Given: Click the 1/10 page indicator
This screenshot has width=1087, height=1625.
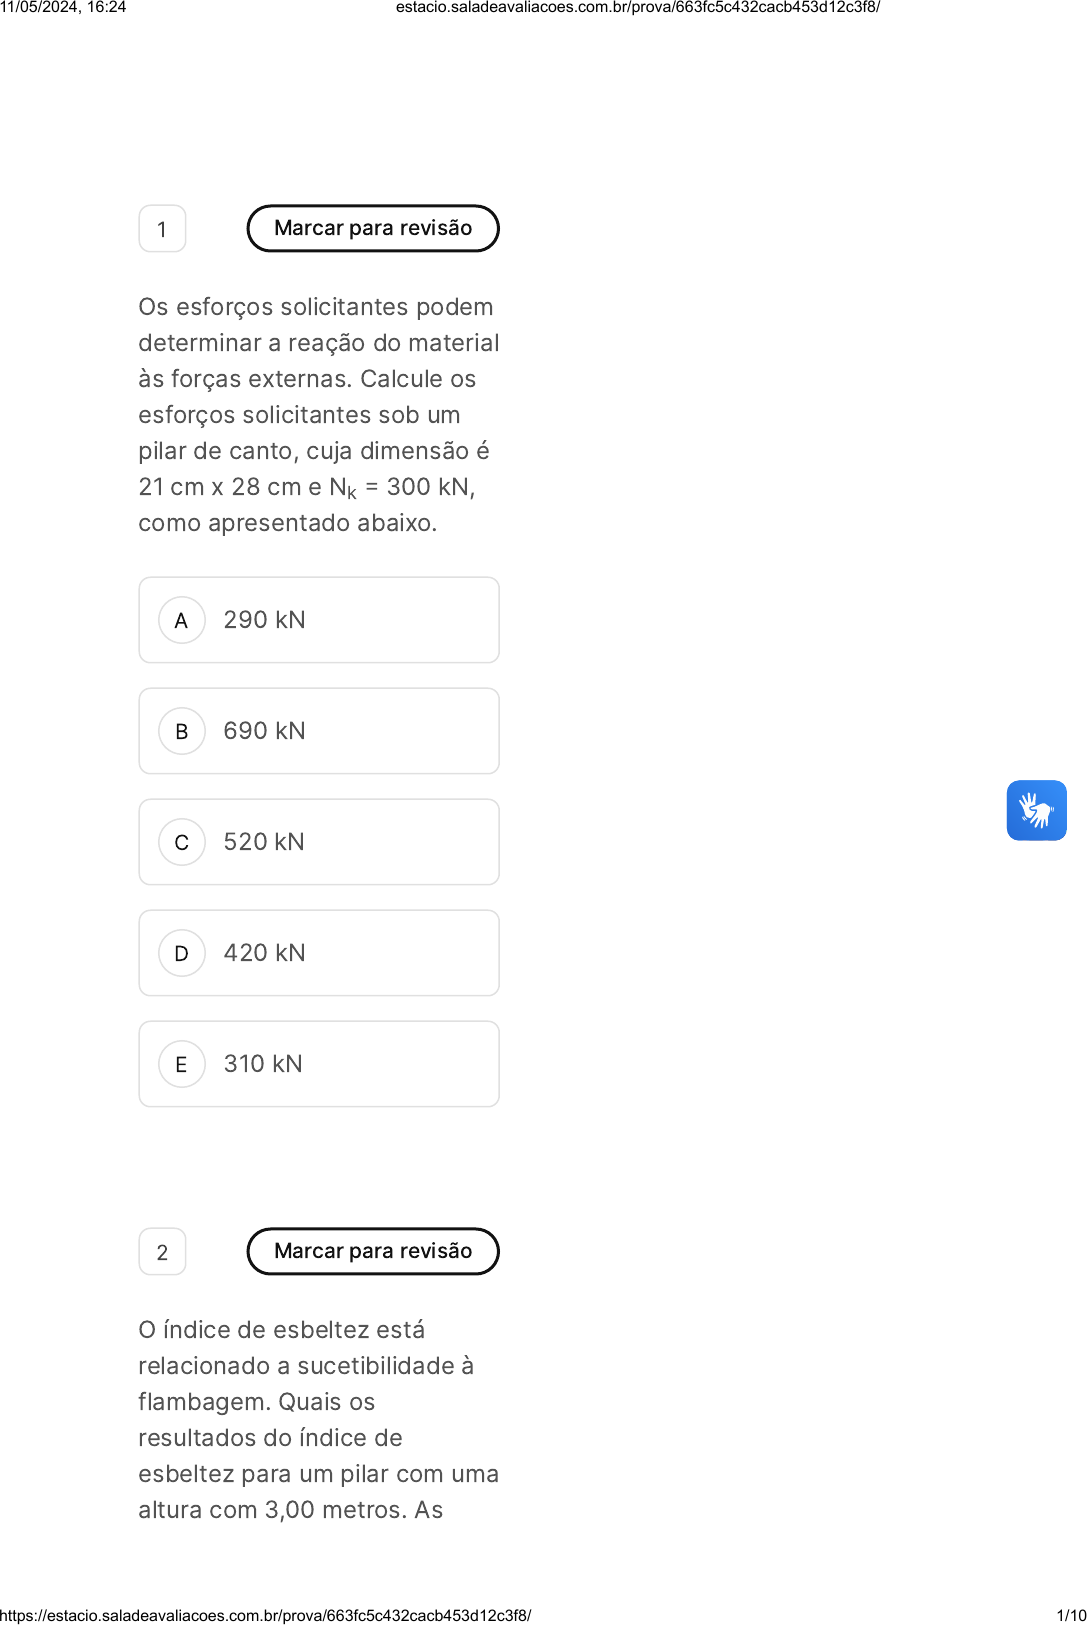Looking at the screenshot, I should click(x=1071, y=1615).
